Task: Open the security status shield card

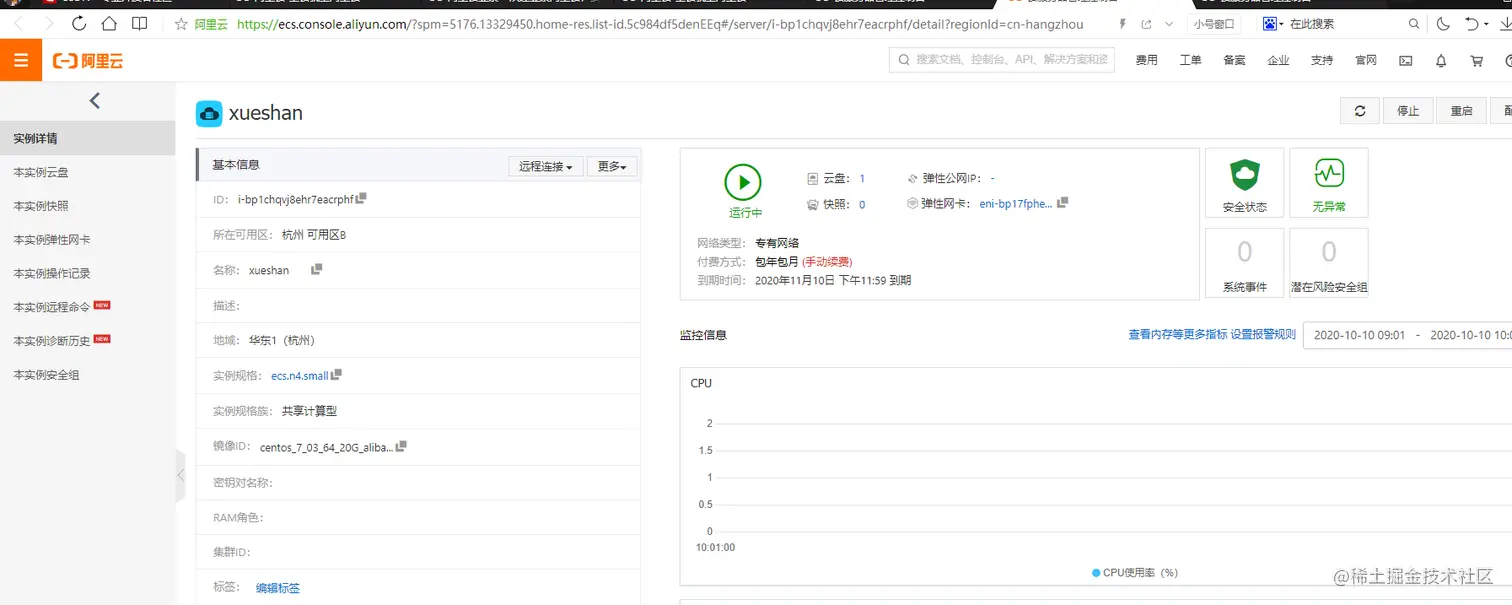Action: 1245,183
